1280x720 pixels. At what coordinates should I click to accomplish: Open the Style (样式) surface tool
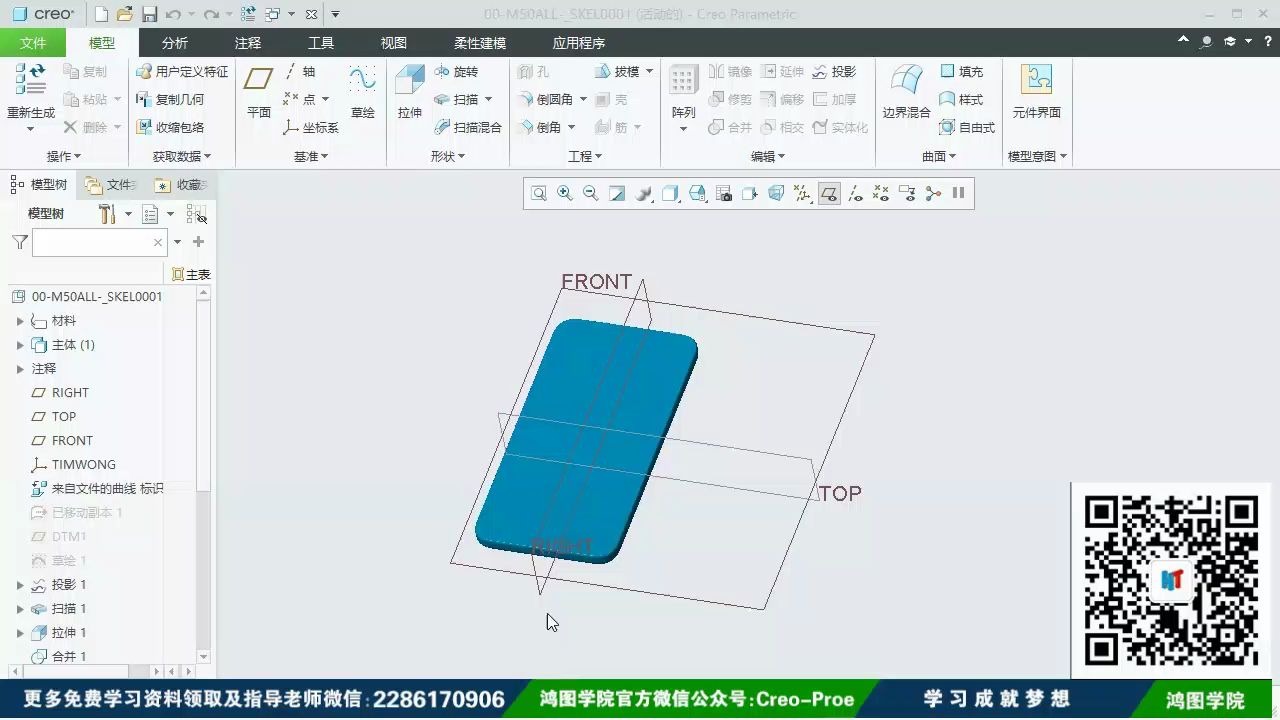point(961,99)
